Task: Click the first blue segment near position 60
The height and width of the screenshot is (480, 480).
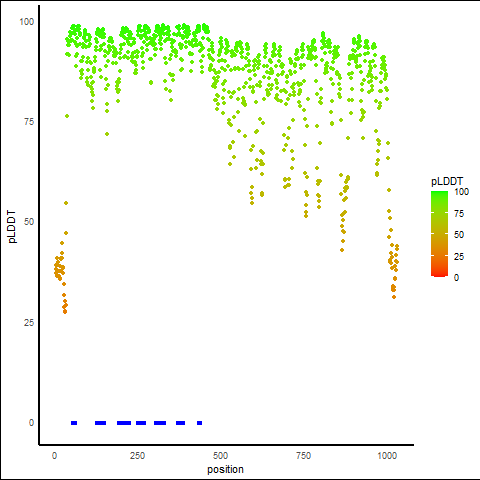Action: 74,423
